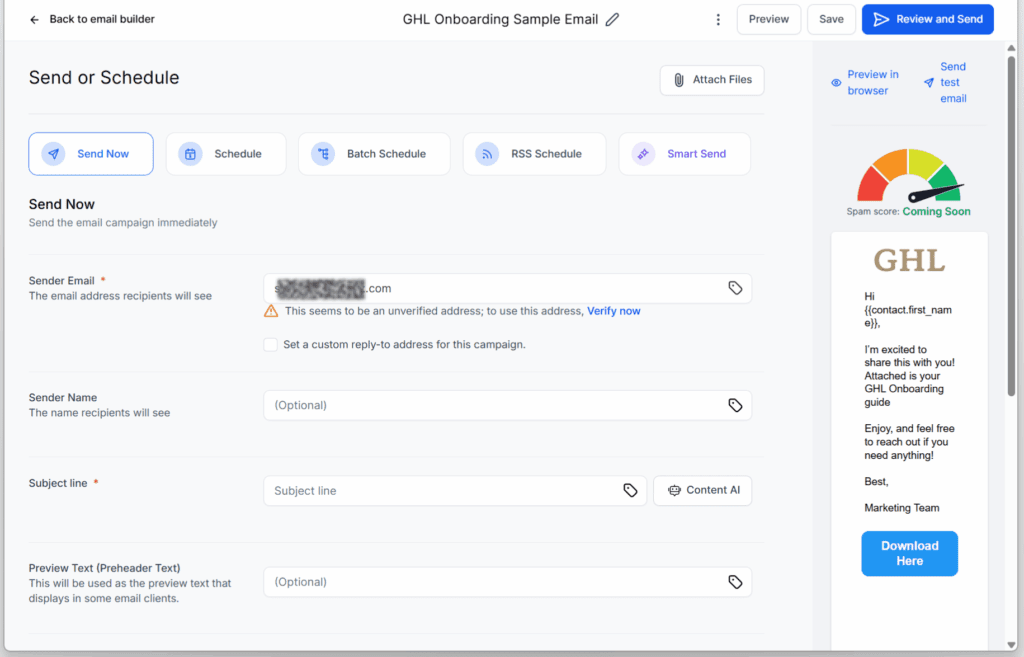The width and height of the screenshot is (1024, 657).
Task: Click the Verify now link
Action: tap(613, 310)
